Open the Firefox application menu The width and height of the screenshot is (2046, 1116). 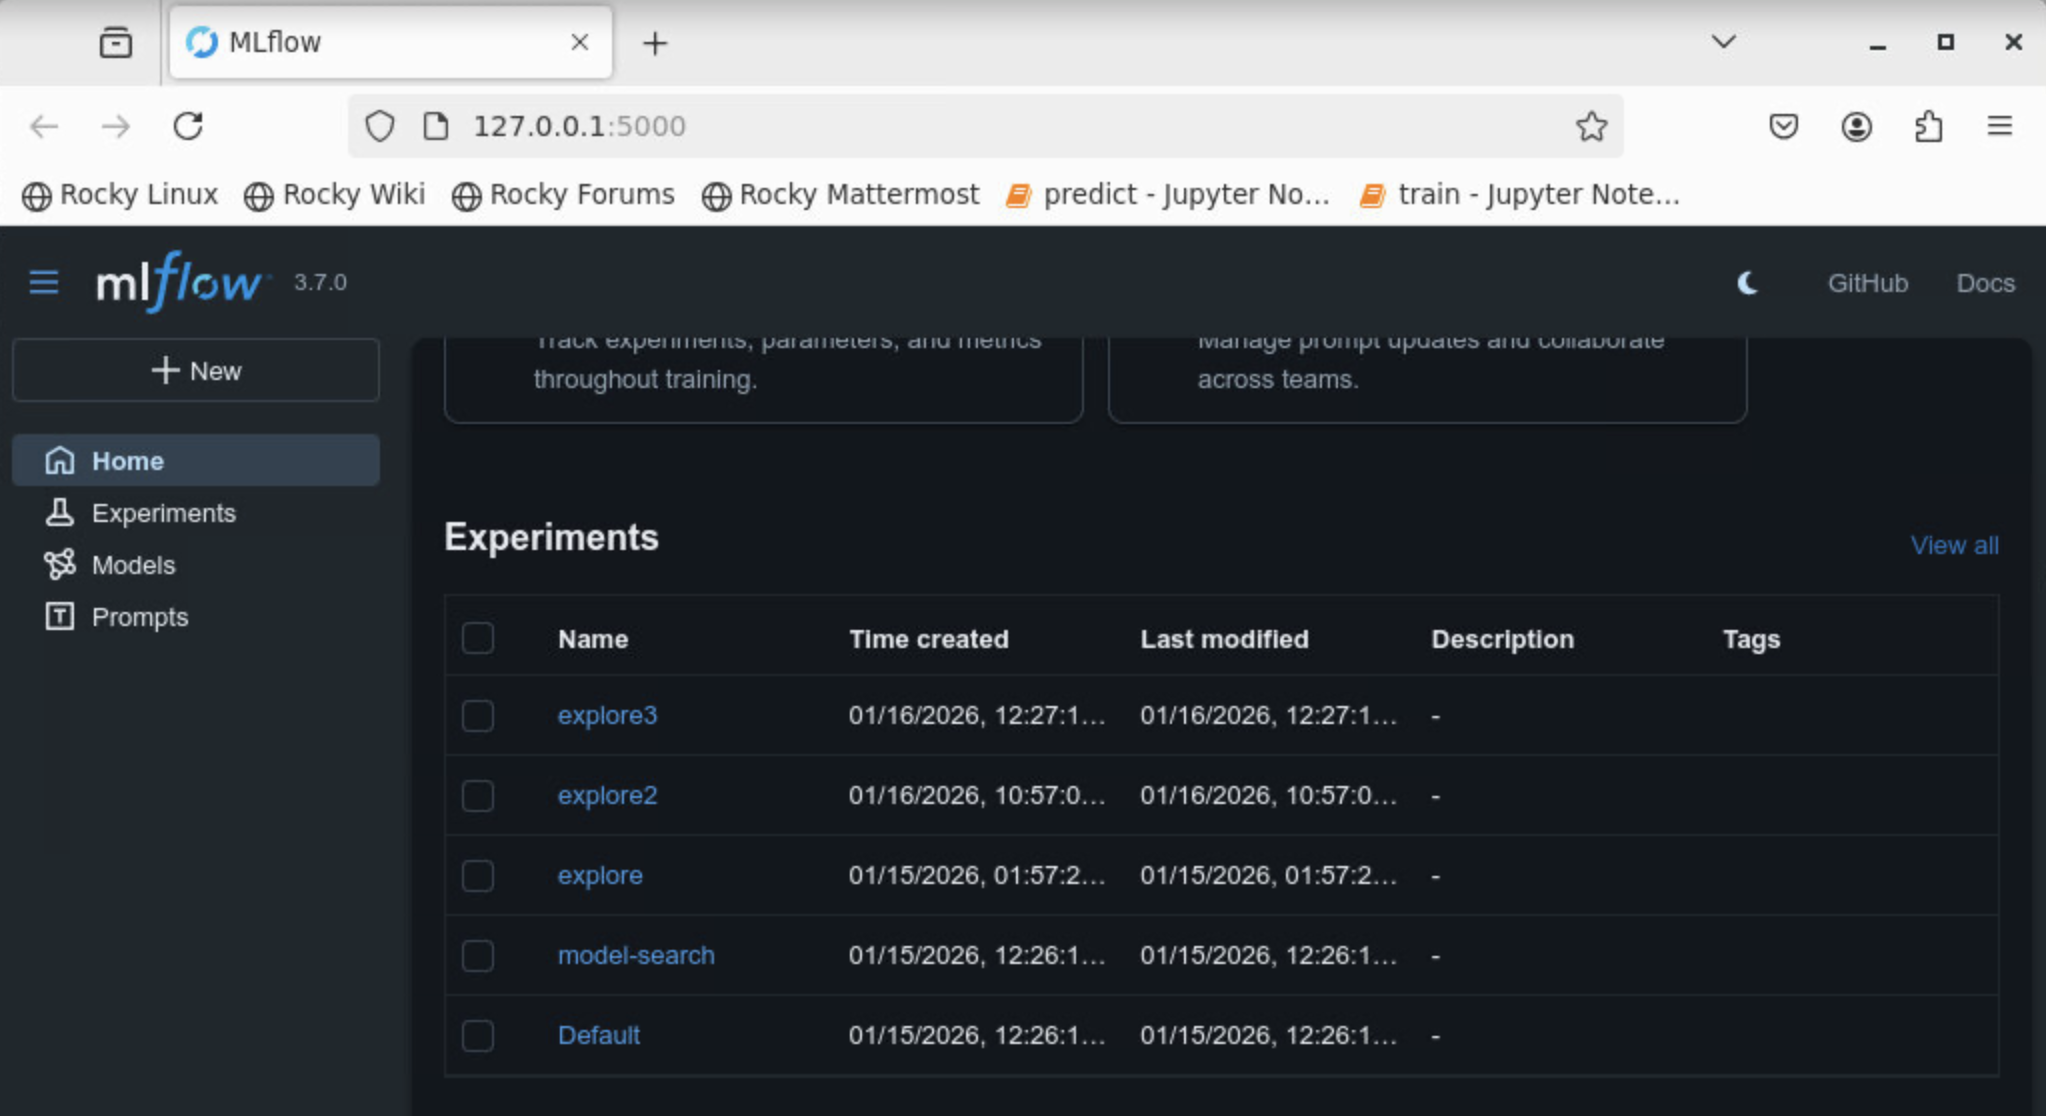(2000, 126)
